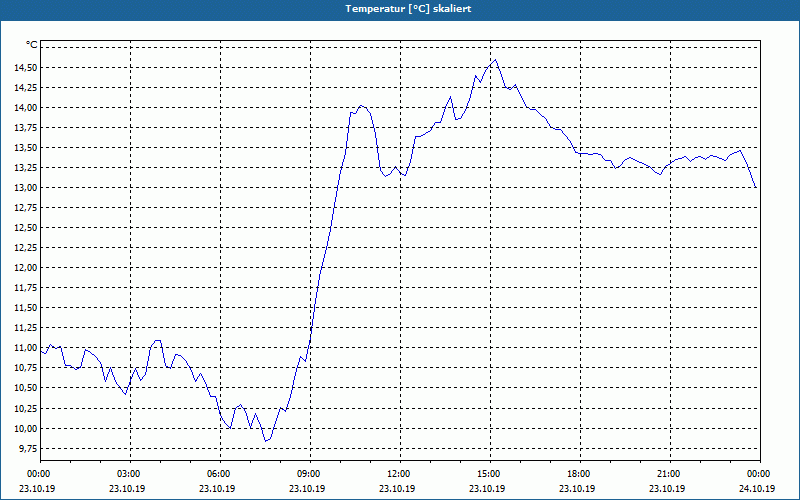Click the 10,75 y-axis label

[24, 368]
